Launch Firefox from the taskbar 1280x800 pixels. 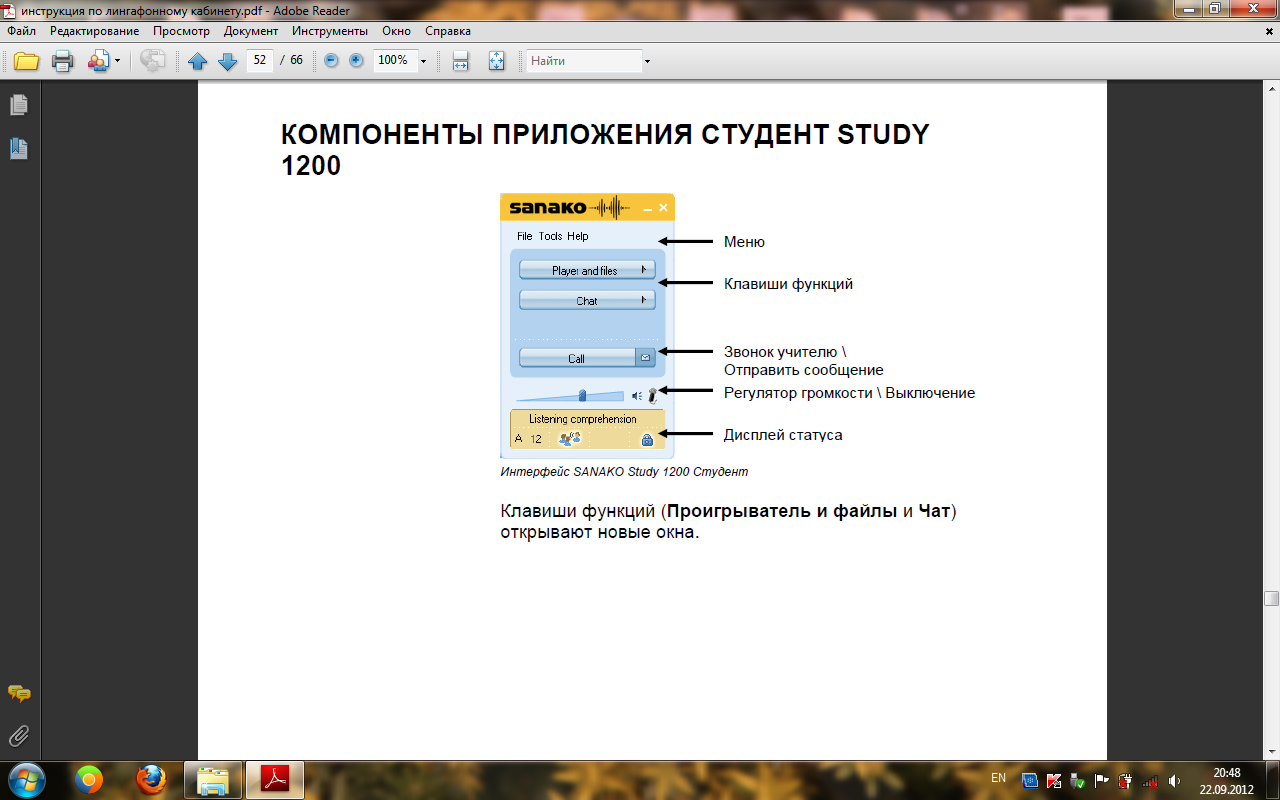tap(151, 780)
